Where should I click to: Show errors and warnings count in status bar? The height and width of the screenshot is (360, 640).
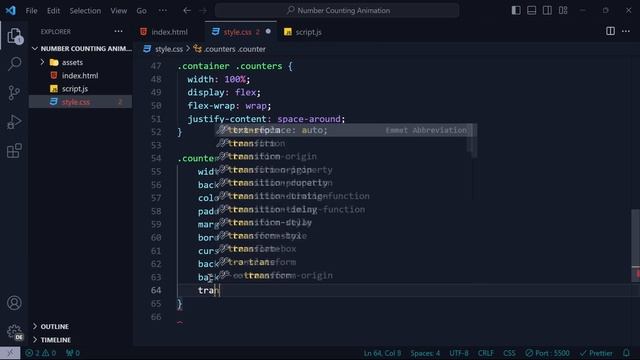pos(40,353)
